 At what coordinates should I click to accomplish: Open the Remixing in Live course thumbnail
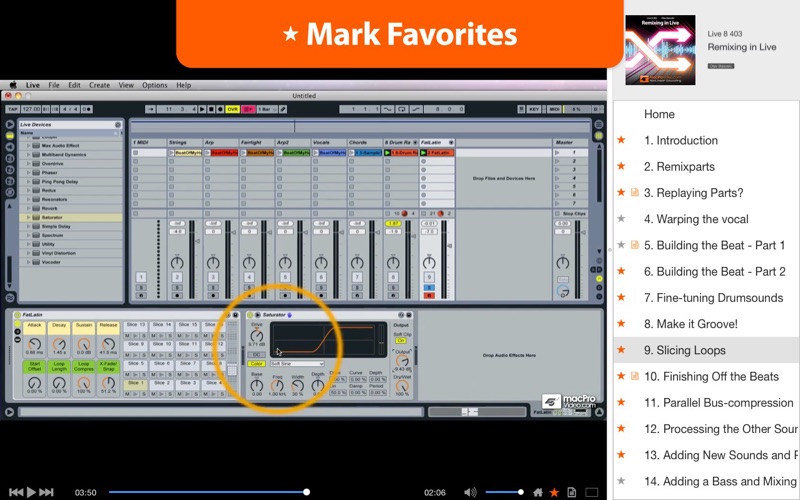tap(660, 49)
